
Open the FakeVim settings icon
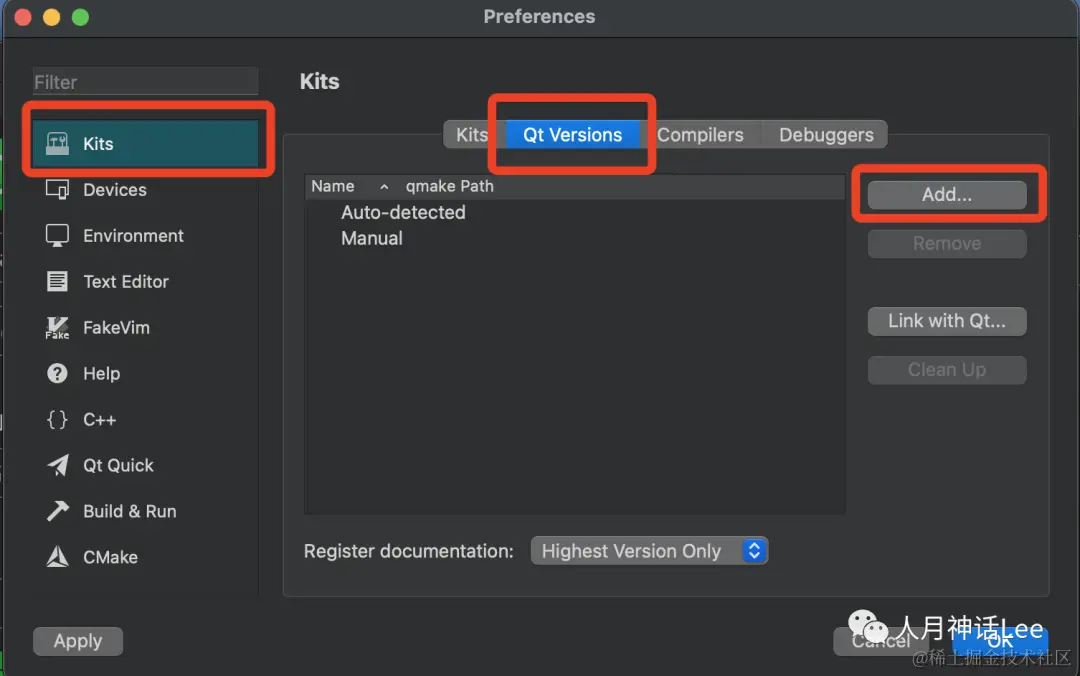click(x=57, y=327)
